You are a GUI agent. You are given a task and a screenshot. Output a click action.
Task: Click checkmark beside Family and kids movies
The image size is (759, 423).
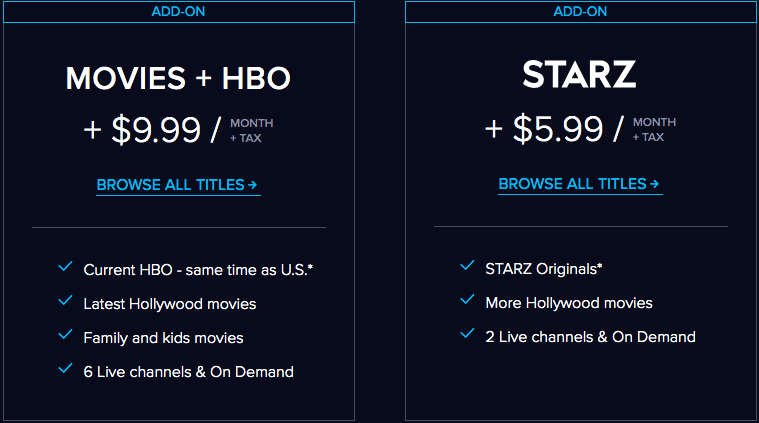tap(65, 334)
